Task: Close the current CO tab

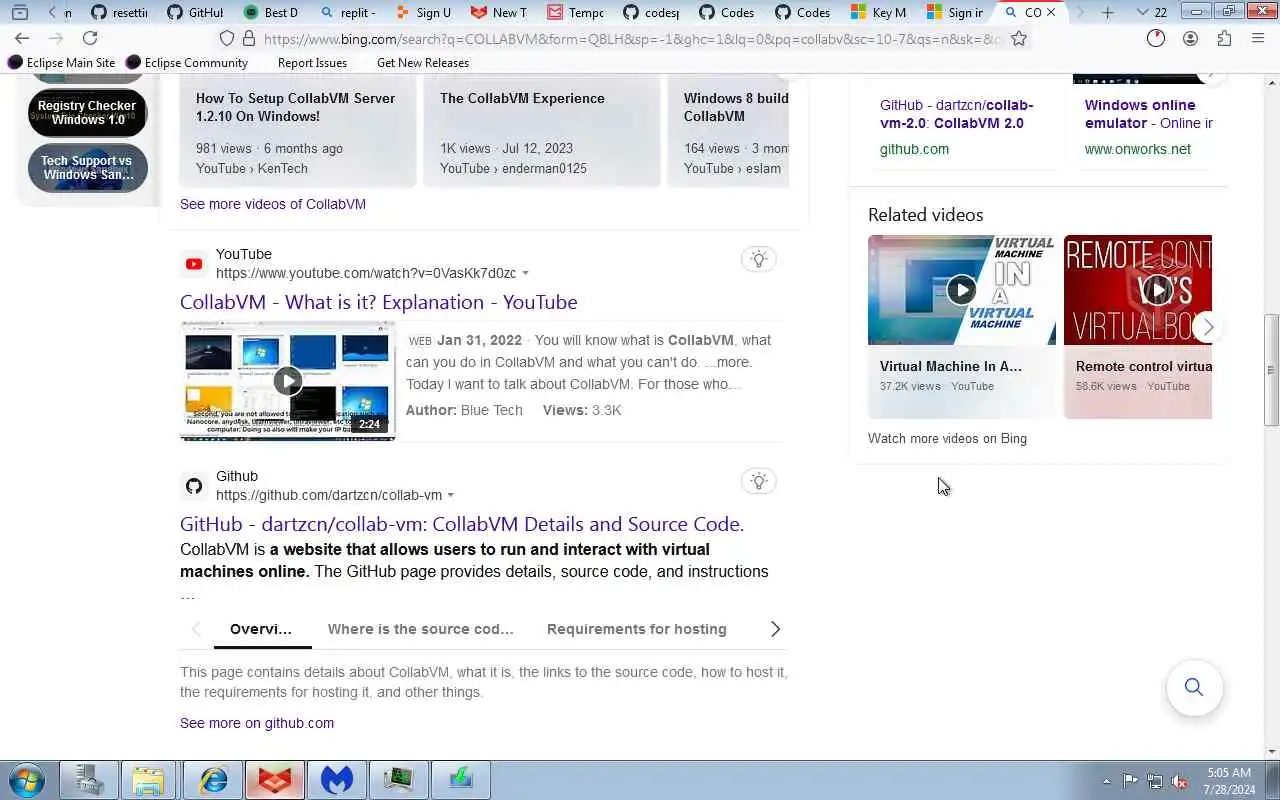Action: [1050, 12]
